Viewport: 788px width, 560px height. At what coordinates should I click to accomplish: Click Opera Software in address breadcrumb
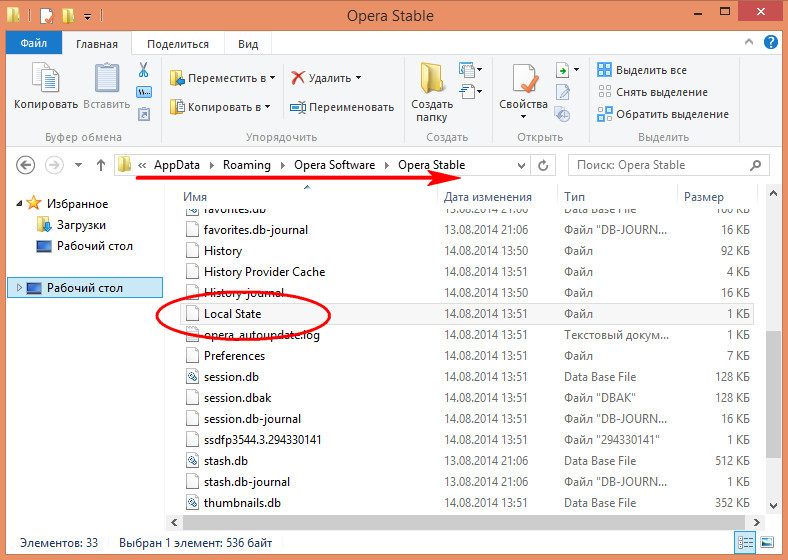[x=334, y=165]
